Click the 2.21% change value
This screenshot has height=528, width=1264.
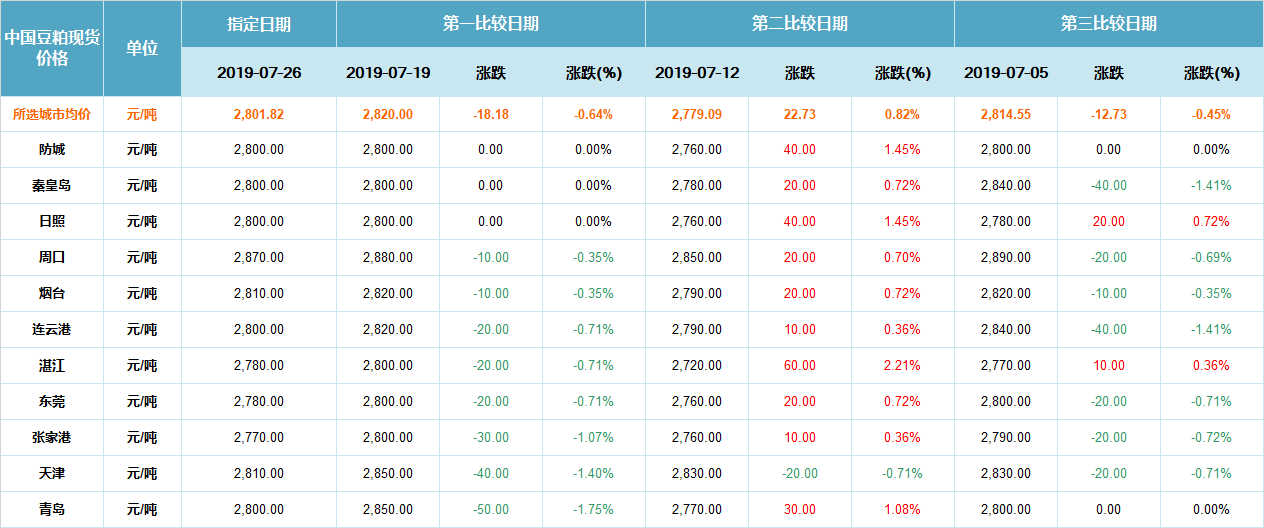[x=902, y=365]
